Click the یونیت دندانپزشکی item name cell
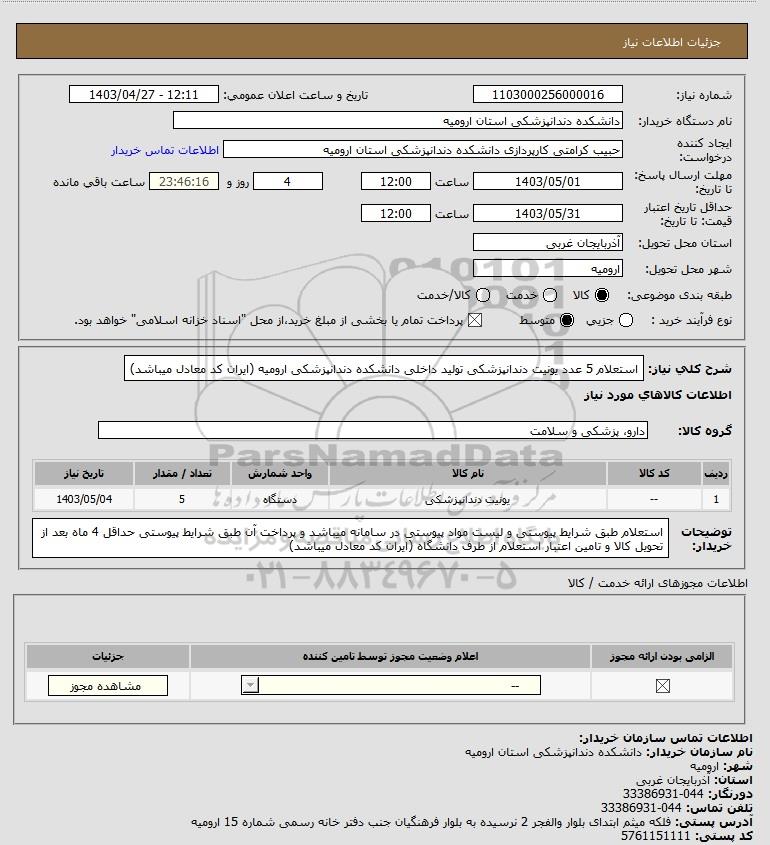The image size is (770, 845). [x=468, y=499]
